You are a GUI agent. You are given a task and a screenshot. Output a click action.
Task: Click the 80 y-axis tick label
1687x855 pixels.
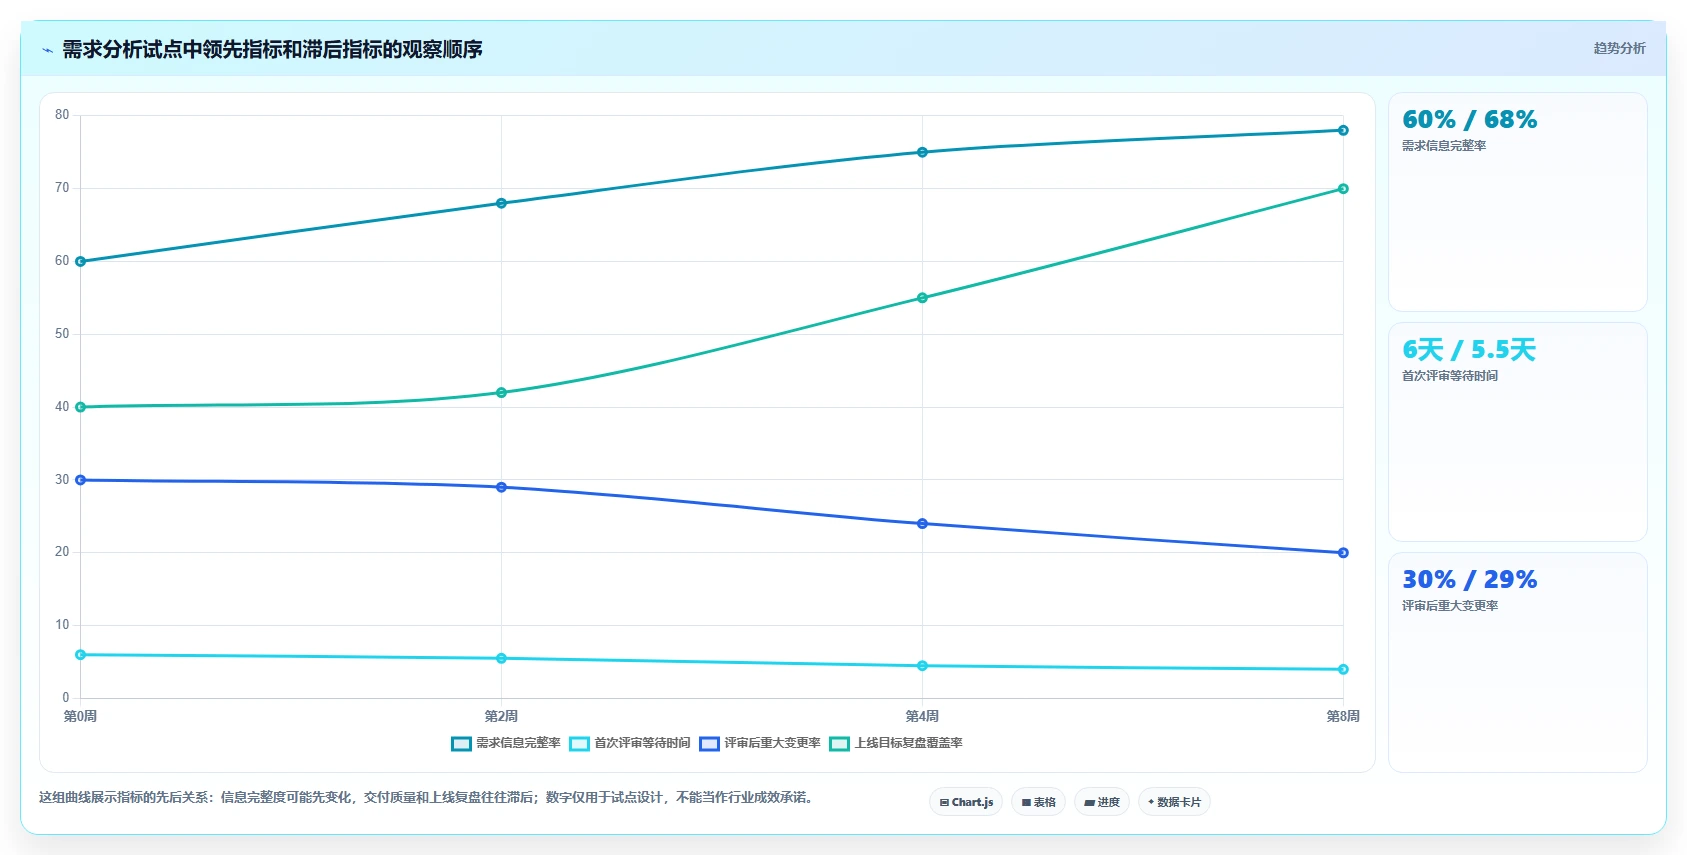click(62, 115)
